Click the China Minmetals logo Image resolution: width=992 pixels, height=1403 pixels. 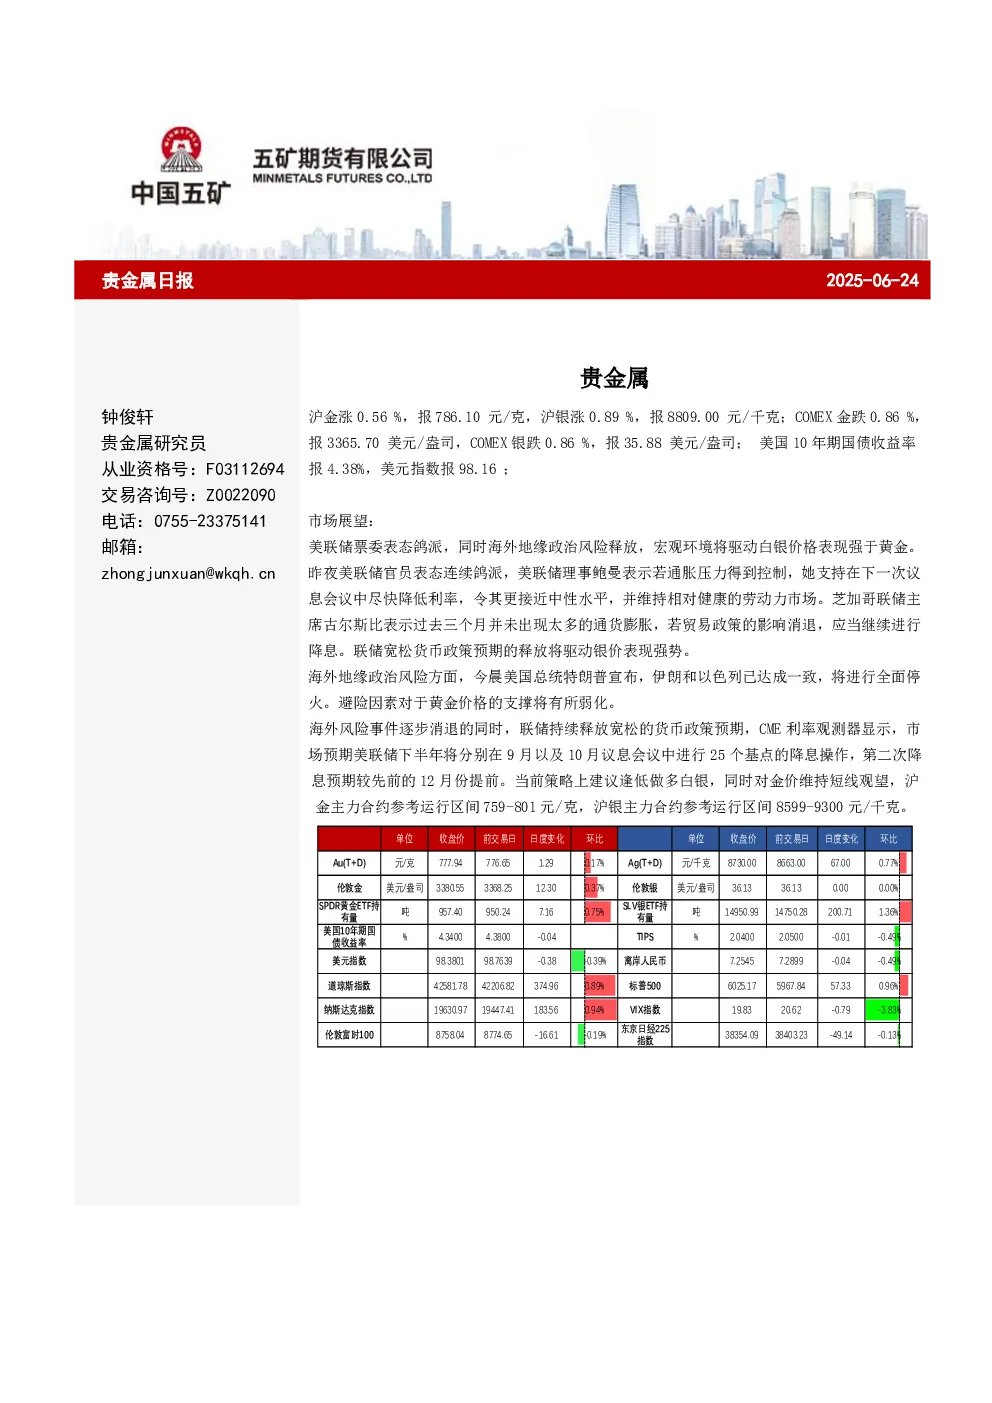pyautogui.click(x=181, y=166)
